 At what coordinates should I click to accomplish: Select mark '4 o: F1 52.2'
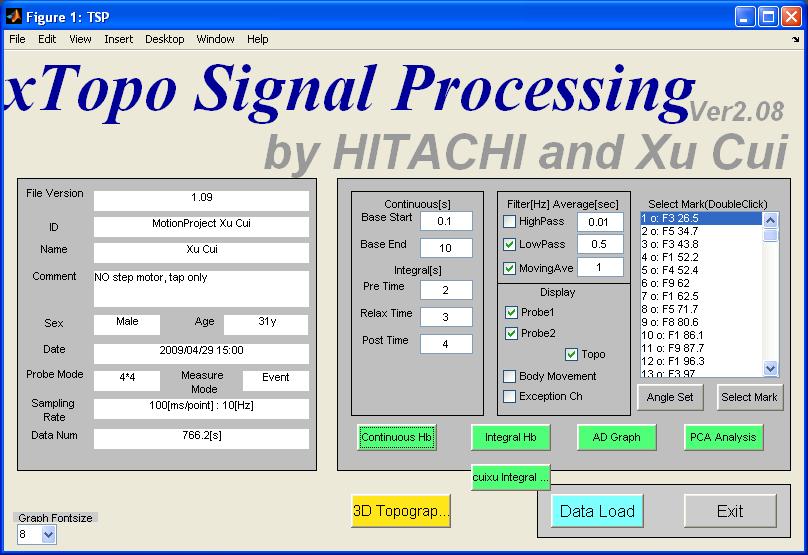pyautogui.click(x=701, y=257)
